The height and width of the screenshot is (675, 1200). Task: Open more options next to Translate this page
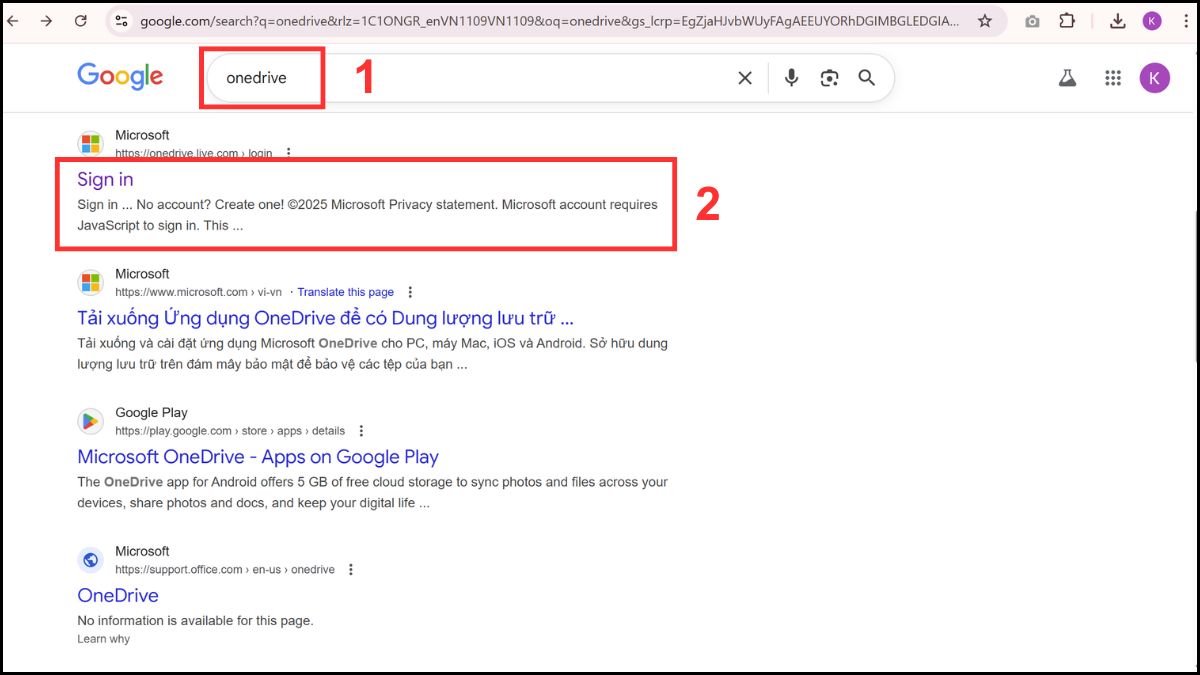click(x=410, y=292)
